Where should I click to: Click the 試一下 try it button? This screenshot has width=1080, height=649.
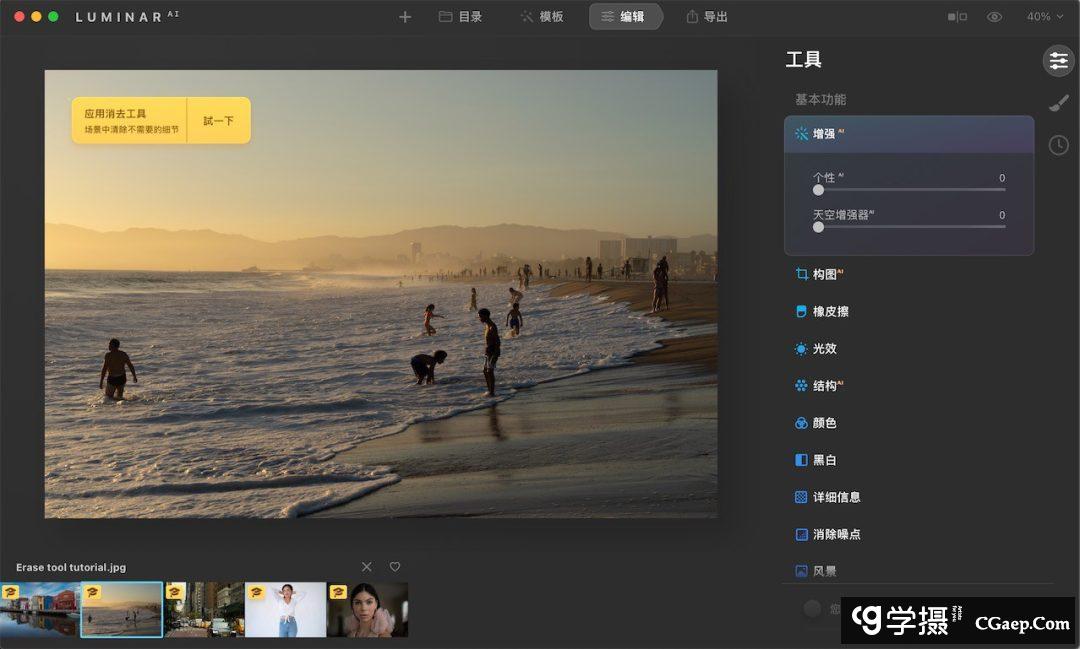218,121
